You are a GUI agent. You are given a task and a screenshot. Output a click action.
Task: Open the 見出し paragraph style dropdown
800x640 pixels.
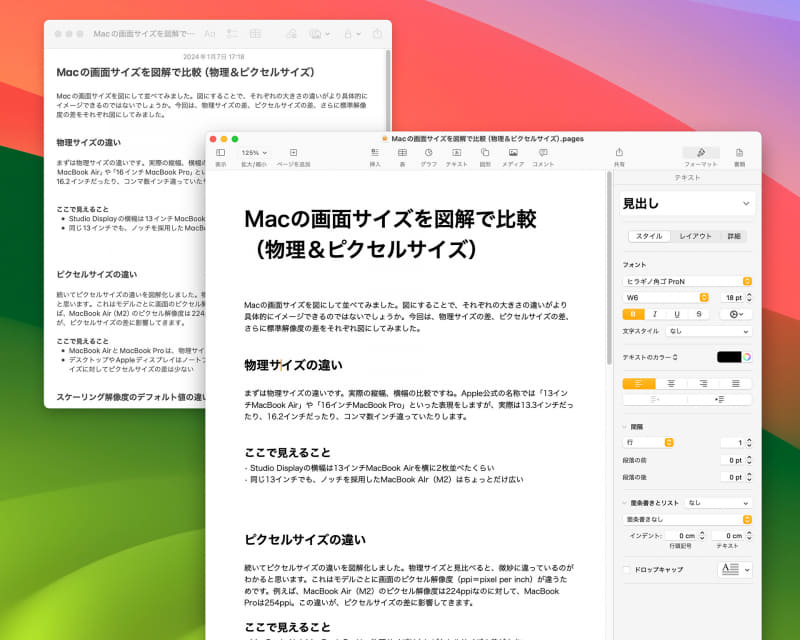[686, 204]
